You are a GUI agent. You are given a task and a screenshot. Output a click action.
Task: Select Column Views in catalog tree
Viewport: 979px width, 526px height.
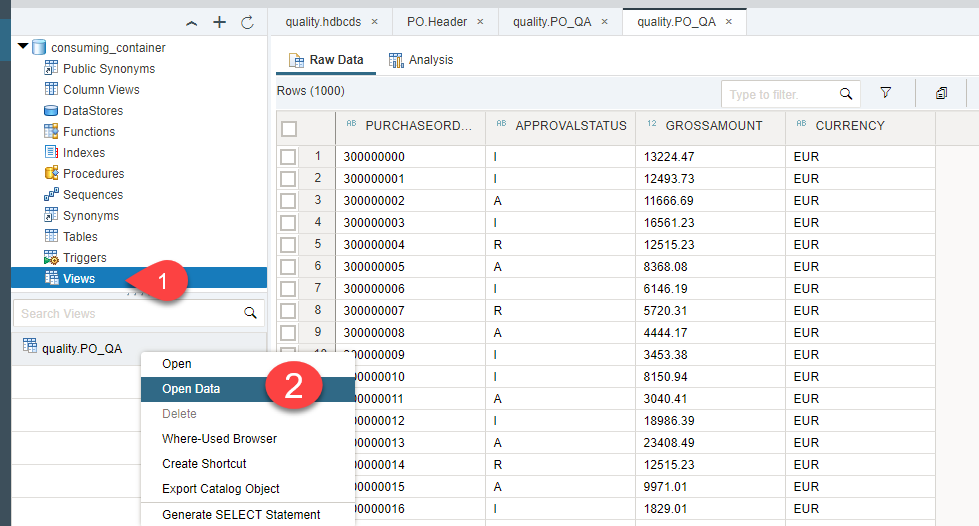click(101, 89)
